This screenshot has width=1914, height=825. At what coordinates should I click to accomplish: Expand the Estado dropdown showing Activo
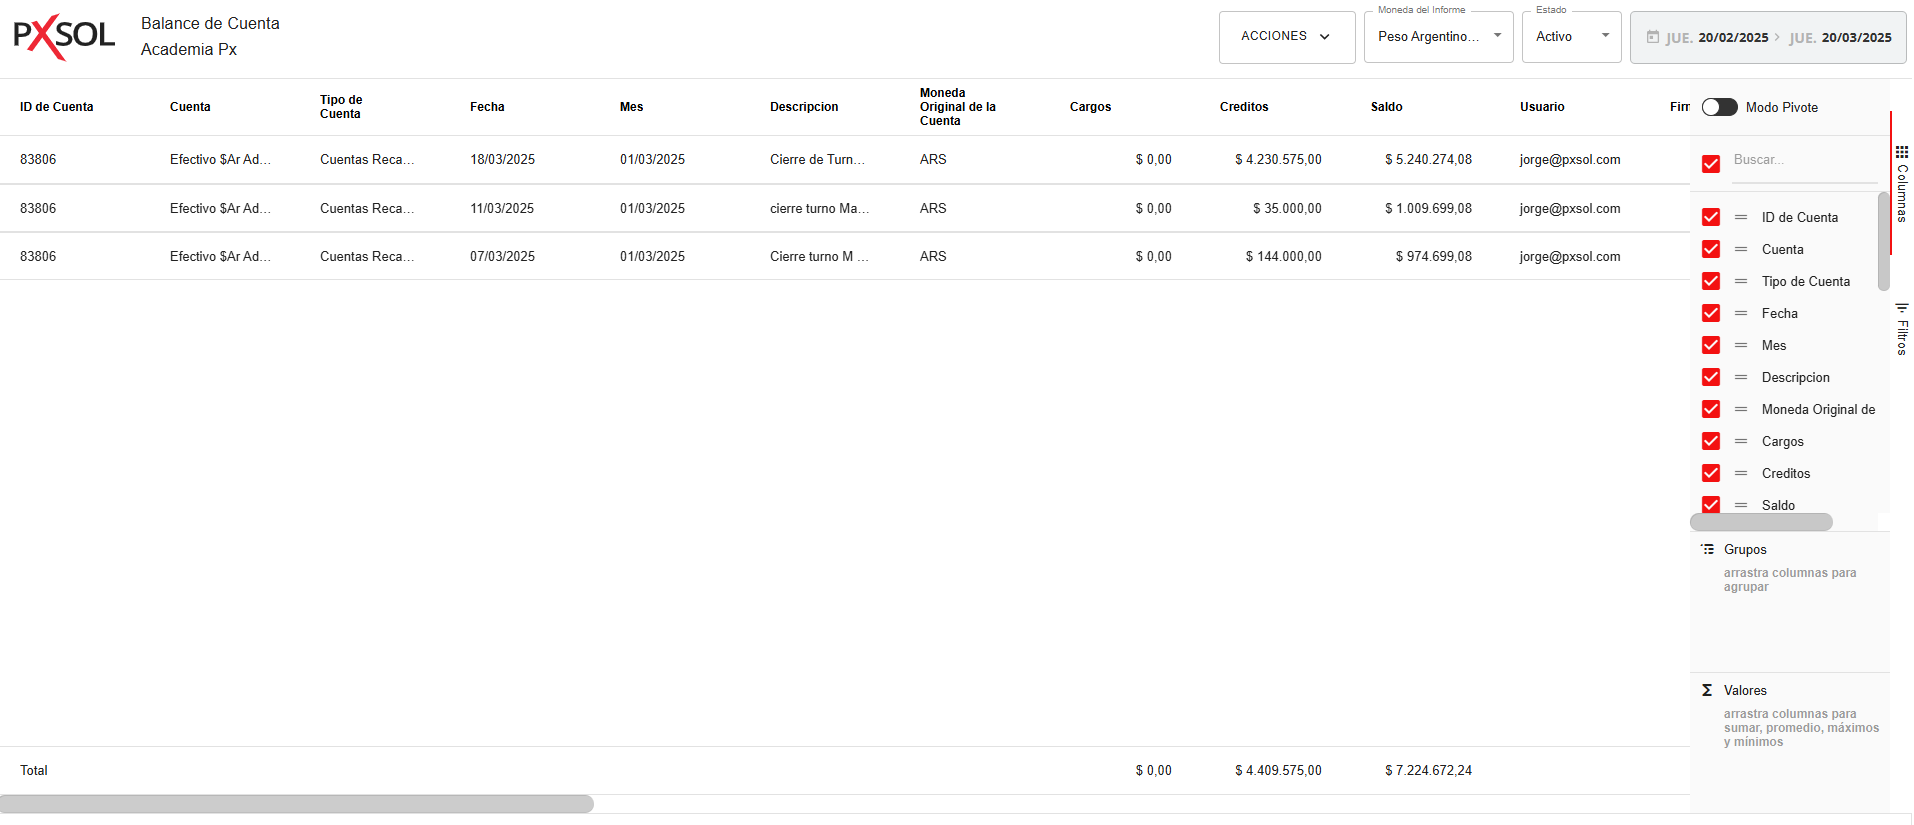[1571, 37]
